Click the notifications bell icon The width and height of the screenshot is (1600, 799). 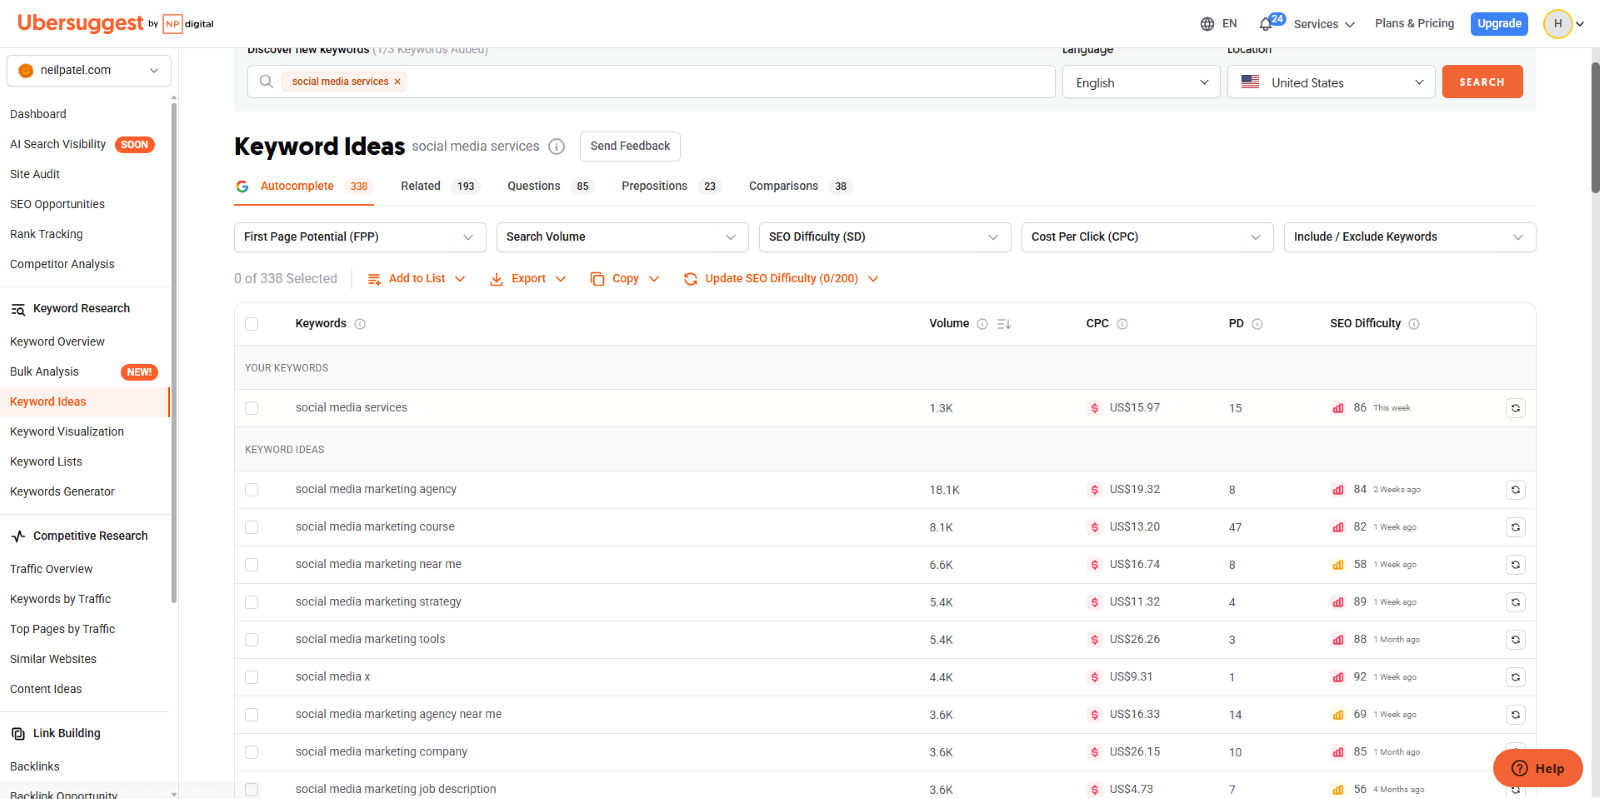coord(1266,24)
